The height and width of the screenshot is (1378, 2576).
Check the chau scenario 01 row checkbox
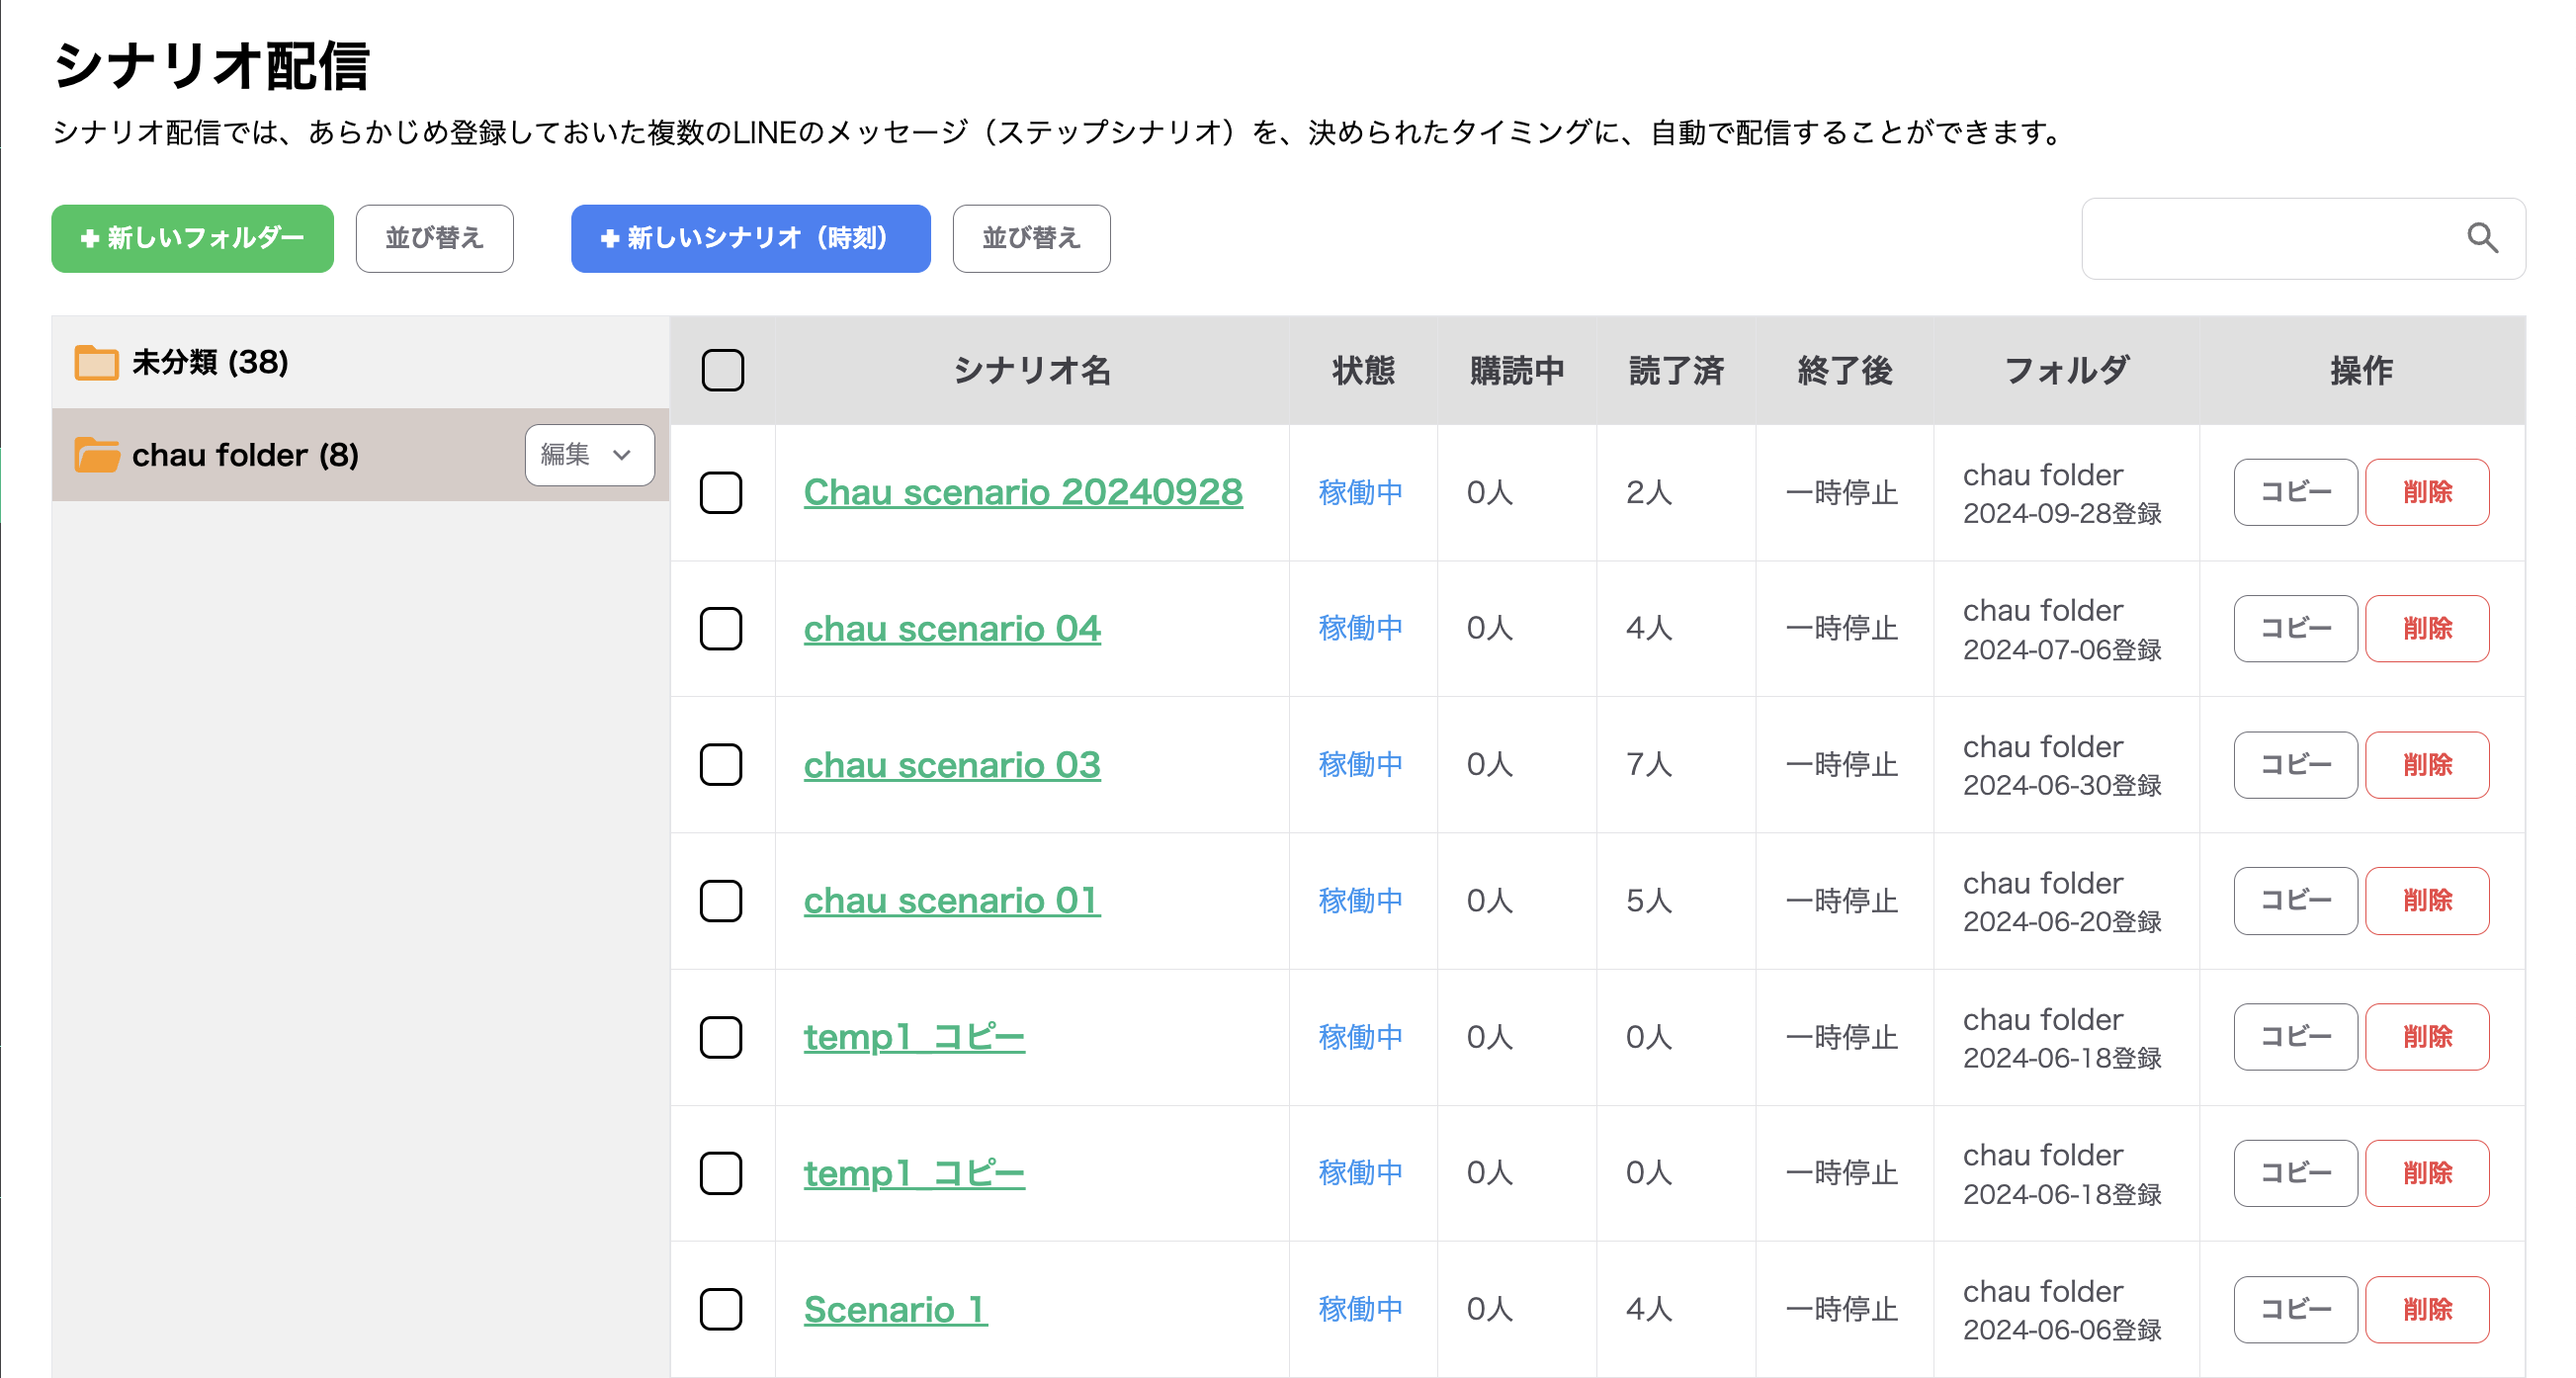coord(720,900)
